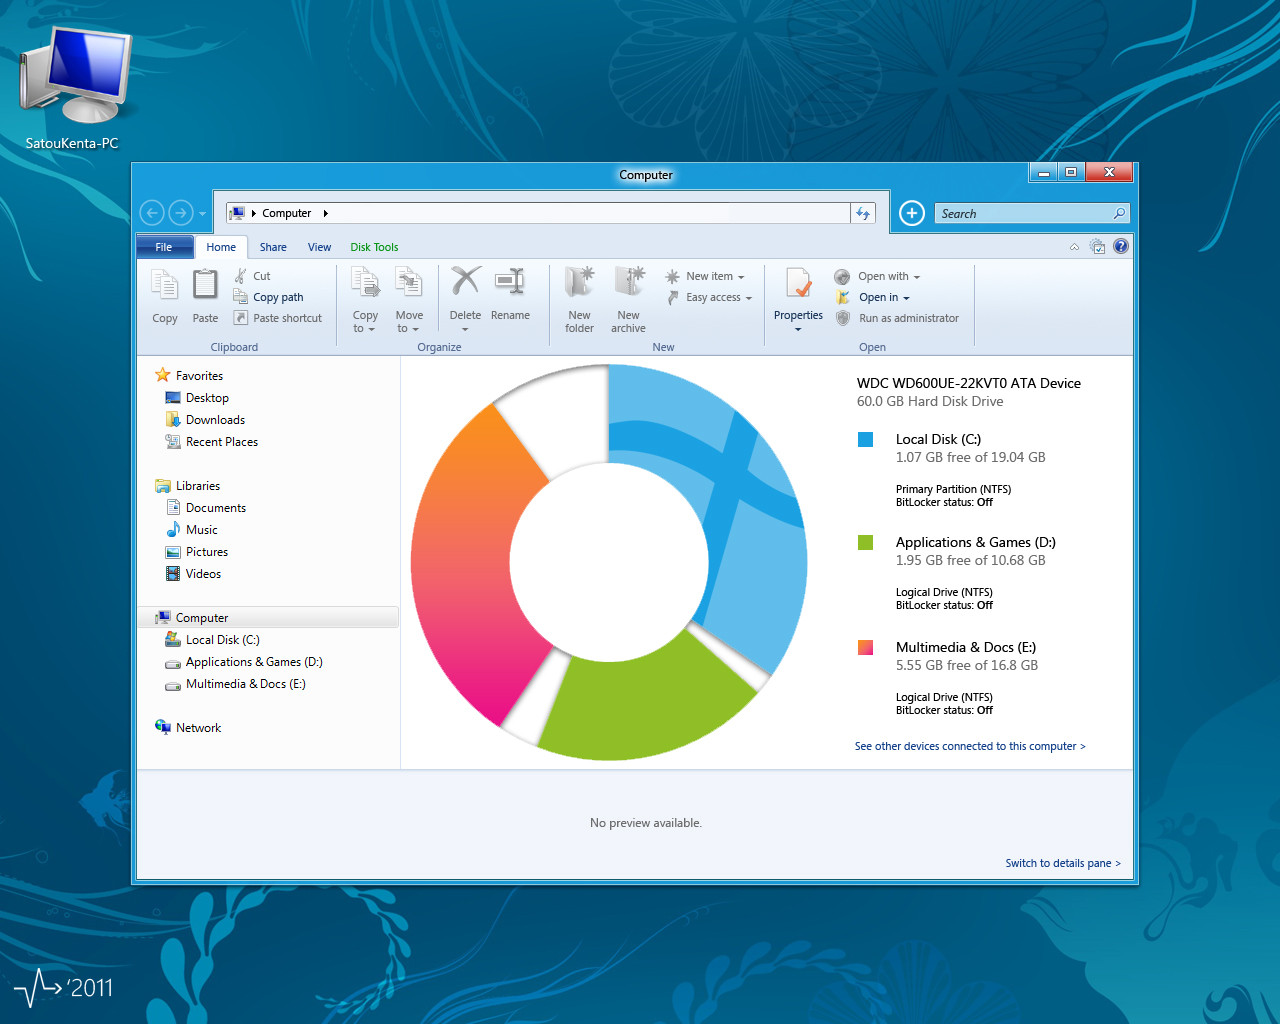
Task: Click the orange-pink Multimedia & Docs swatch
Action: (x=866, y=647)
